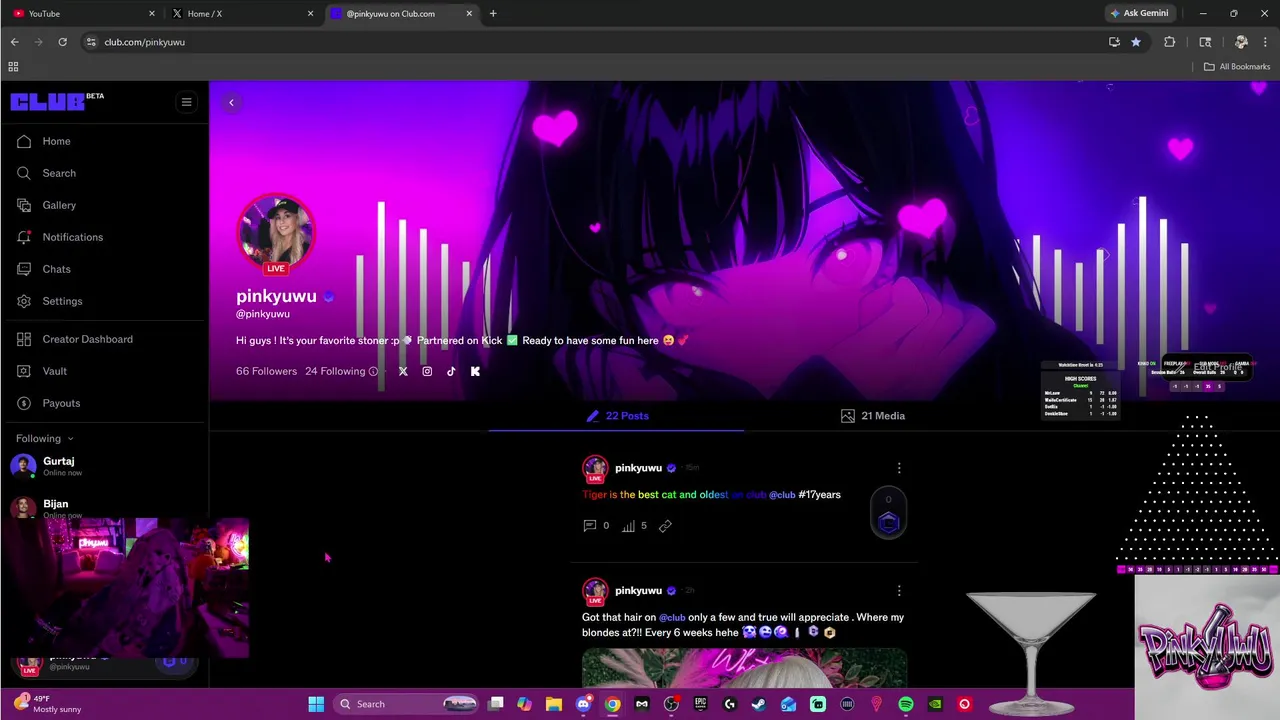
Task: Open Discord from the taskbar
Action: pos(583,704)
